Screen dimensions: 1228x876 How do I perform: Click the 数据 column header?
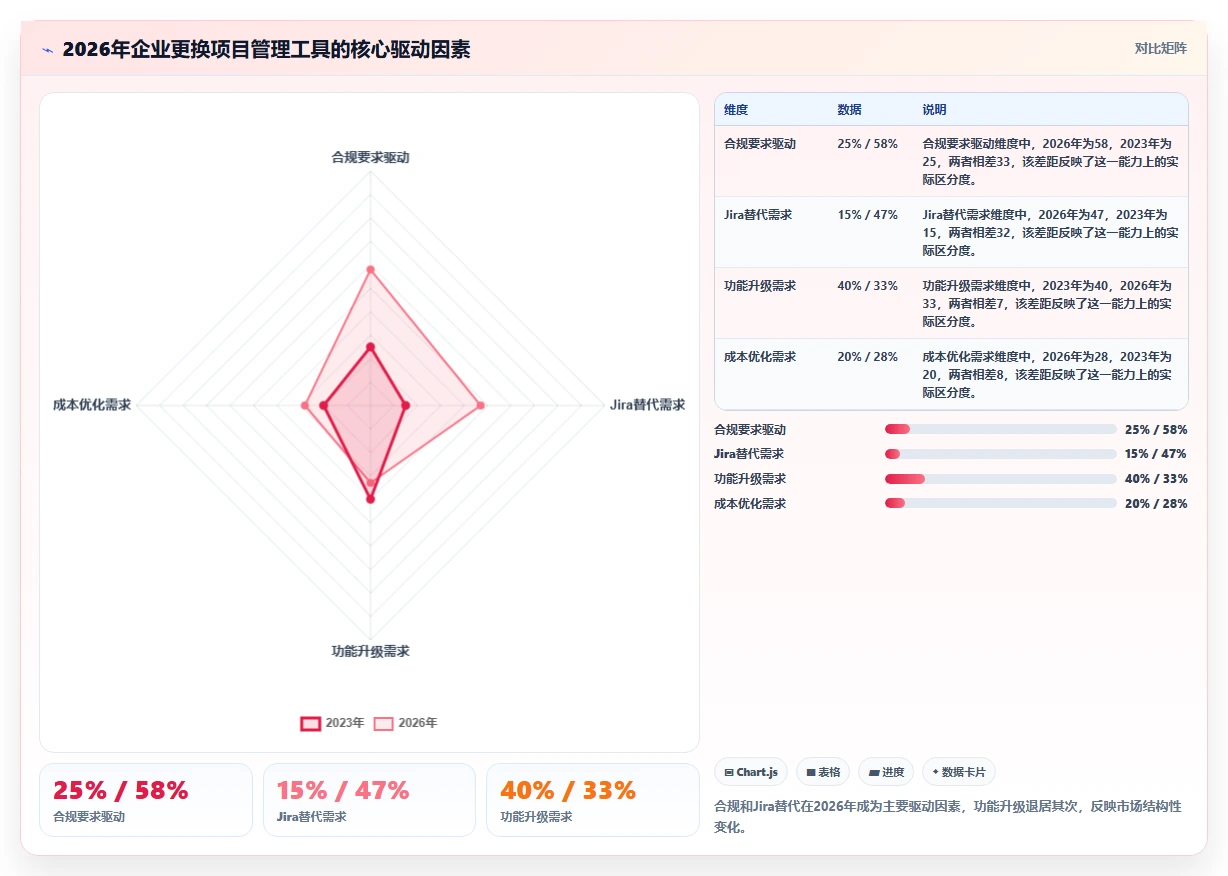(849, 109)
